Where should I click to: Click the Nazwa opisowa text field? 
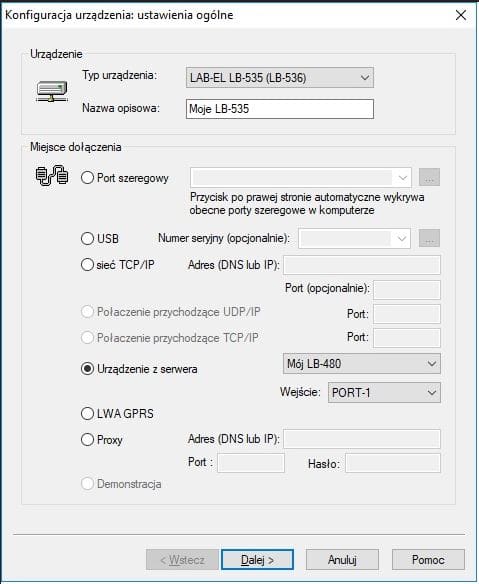tap(280, 109)
